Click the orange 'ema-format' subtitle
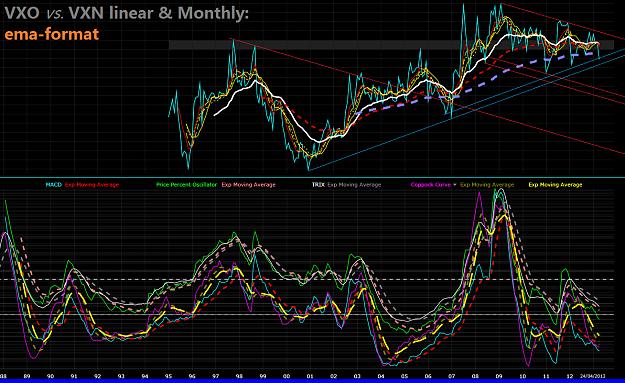This screenshot has height=383, width=625. point(51,34)
